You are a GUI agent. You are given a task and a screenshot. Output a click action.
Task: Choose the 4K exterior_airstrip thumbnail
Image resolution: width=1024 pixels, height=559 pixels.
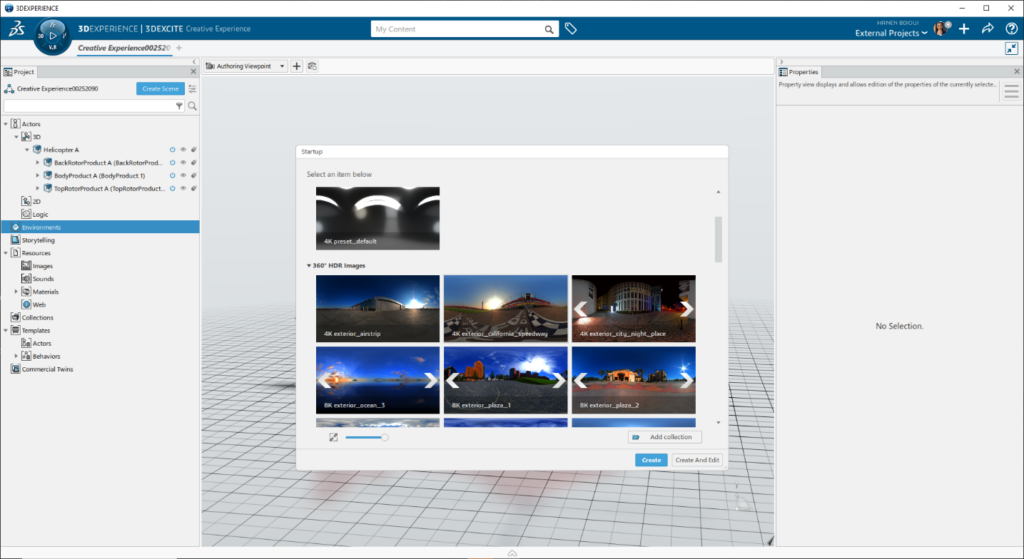coord(377,308)
